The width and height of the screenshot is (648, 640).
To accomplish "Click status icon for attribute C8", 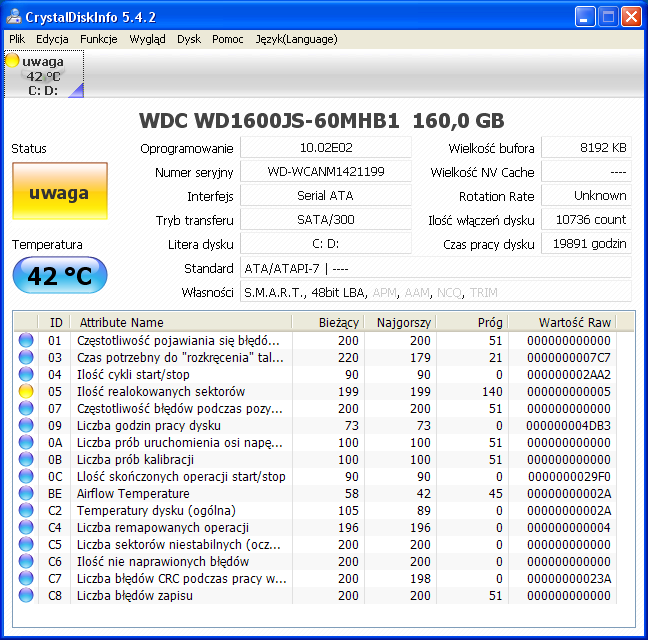I will click(x=26, y=595).
